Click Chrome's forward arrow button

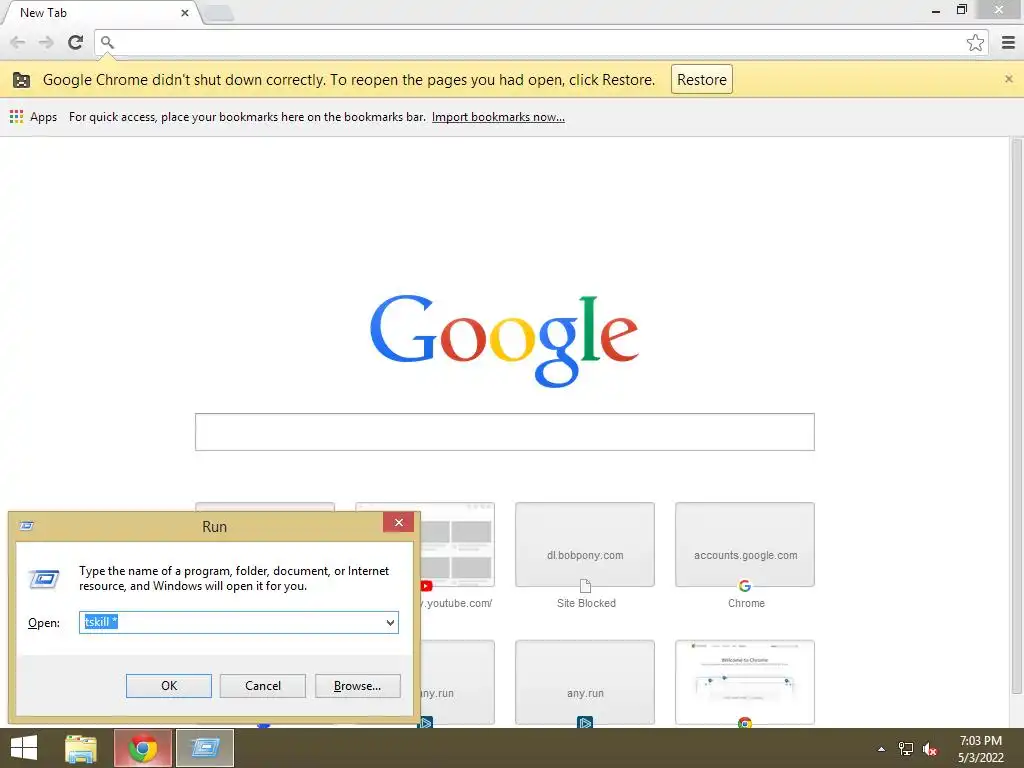[x=46, y=42]
